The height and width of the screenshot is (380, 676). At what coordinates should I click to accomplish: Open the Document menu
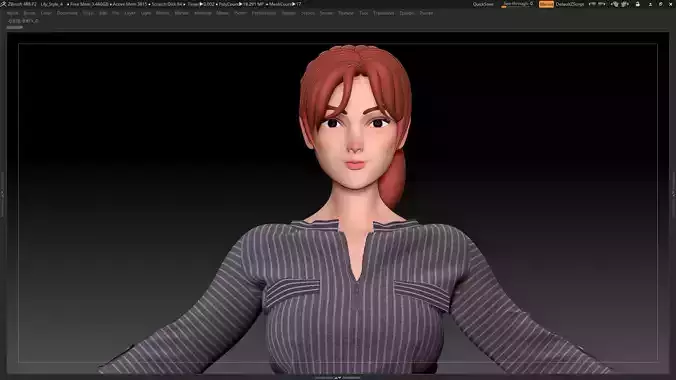[x=67, y=13]
